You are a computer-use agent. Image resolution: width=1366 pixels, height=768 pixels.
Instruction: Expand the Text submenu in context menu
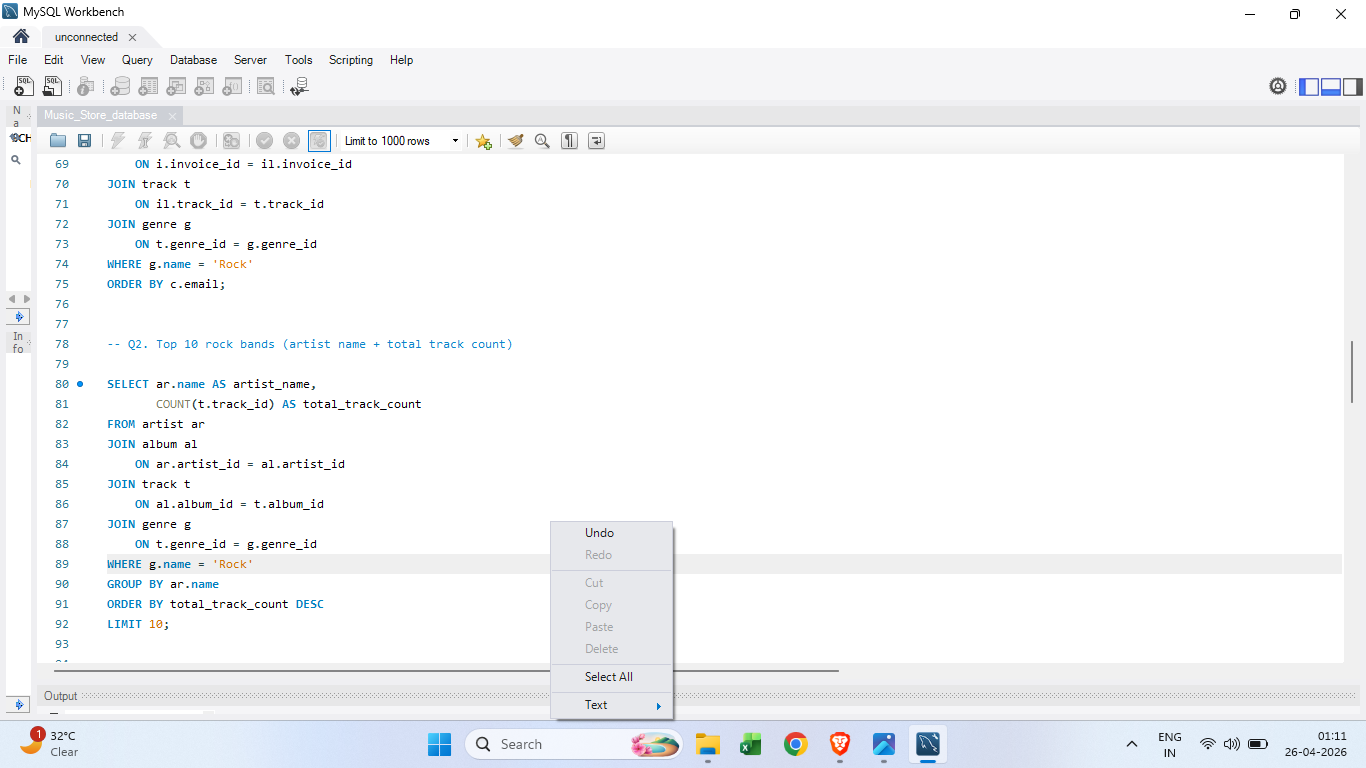[612, 705]
